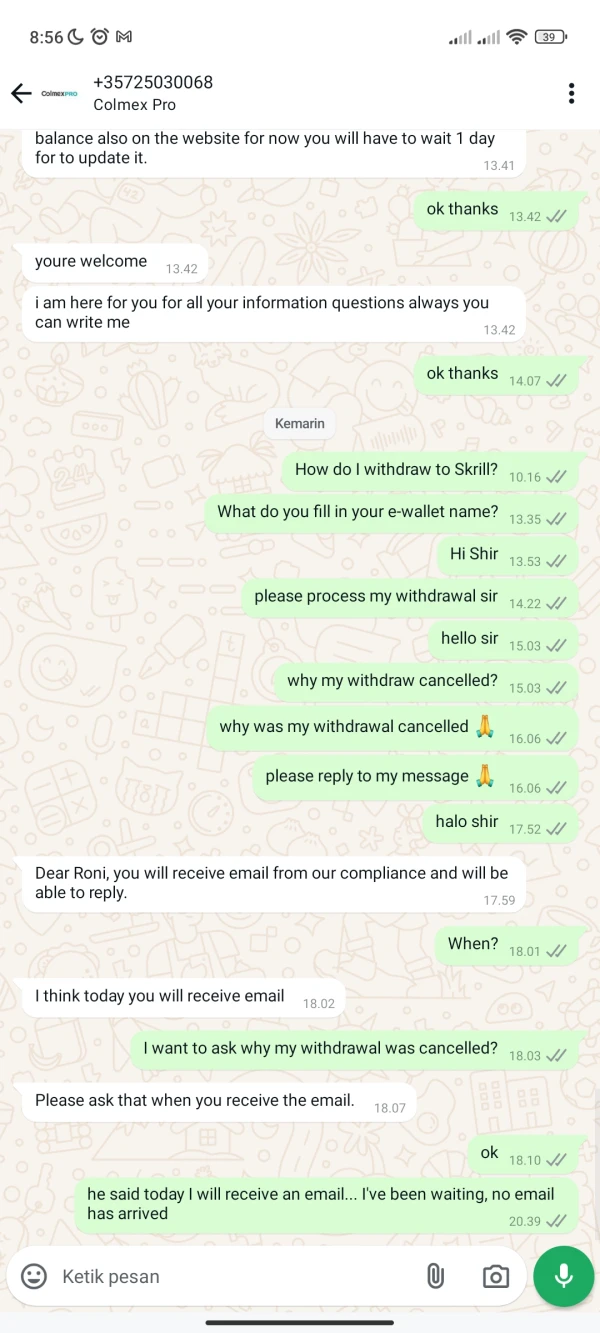The height and width of the screenshot is (1333, 600).
Task: Tap the 'Kemarin' date separator chip
Action: (300, 423)
